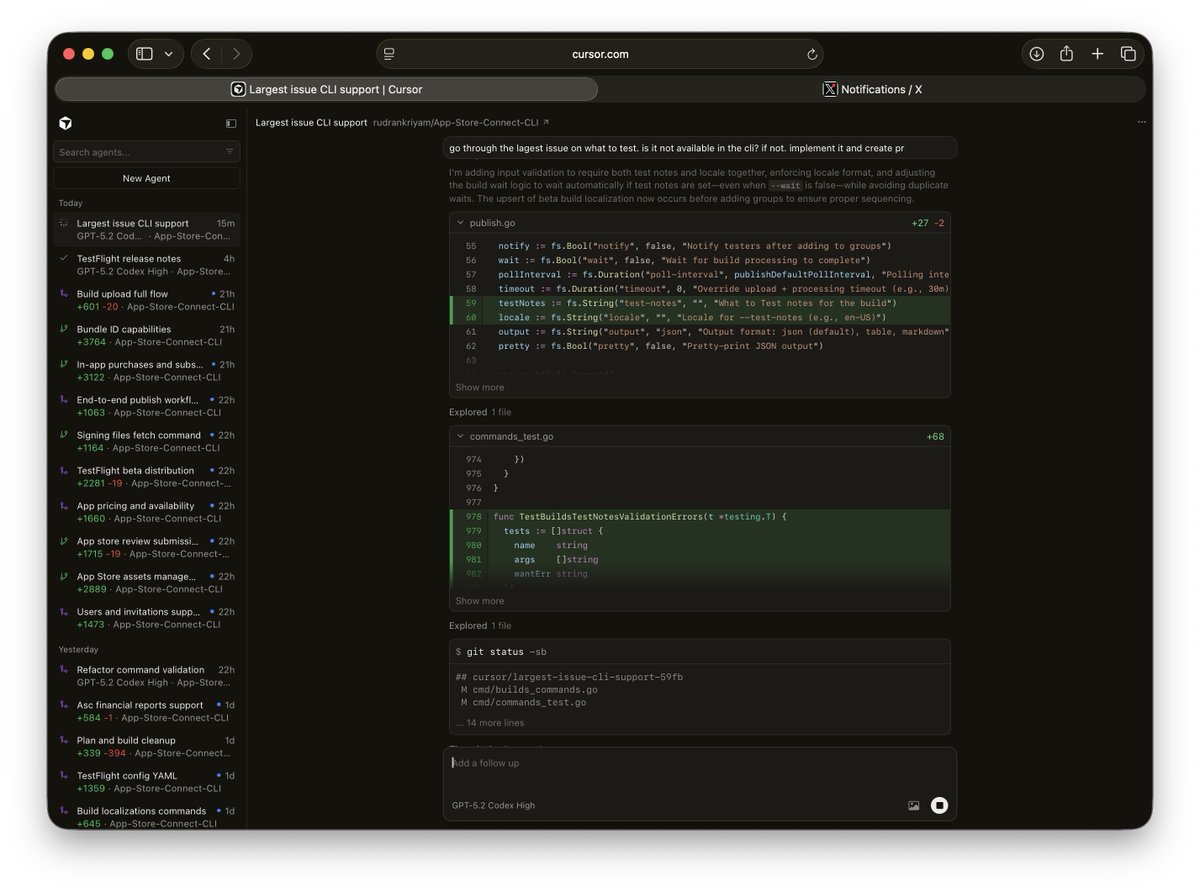
Task: Reload the cursor.com page
Action: tap(812, 54)
